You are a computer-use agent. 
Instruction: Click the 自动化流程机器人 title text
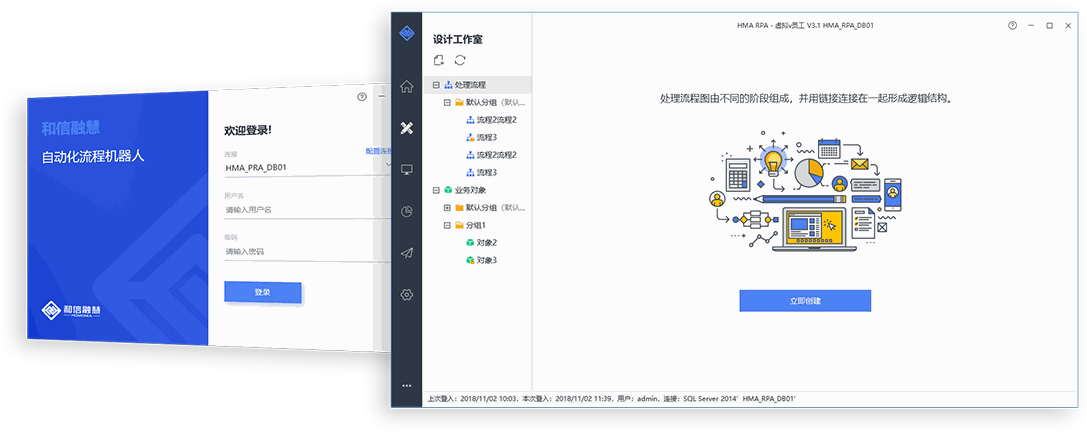tap(93, 157)
